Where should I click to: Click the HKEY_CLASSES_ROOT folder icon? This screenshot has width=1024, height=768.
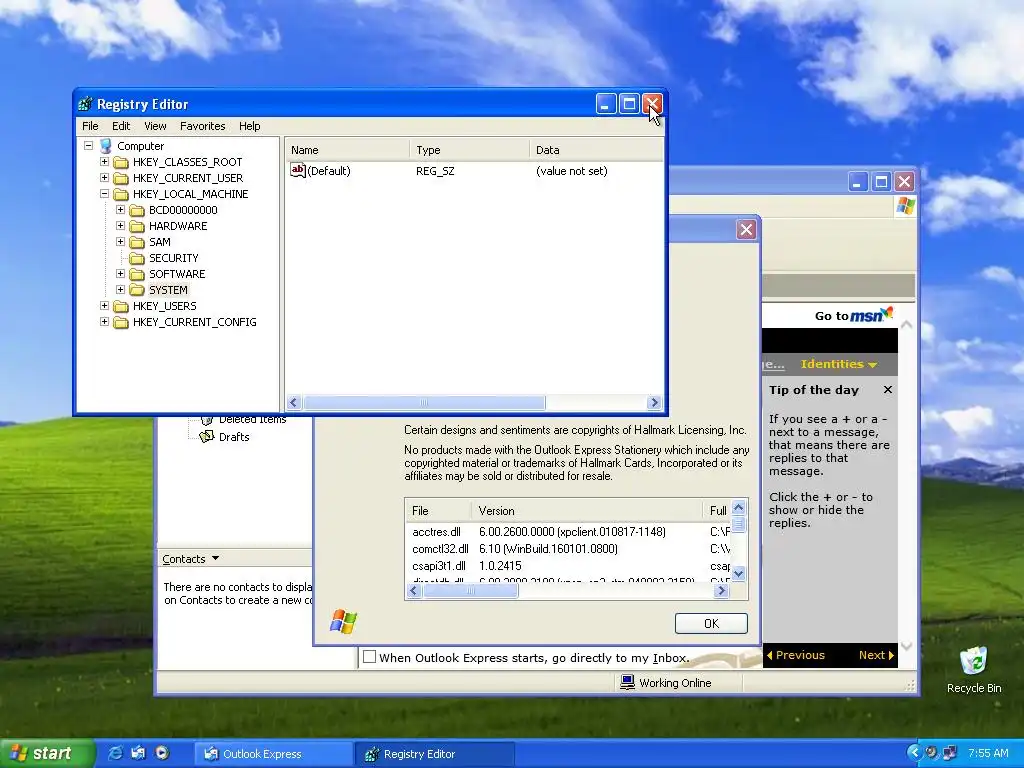tap(121, 162)
